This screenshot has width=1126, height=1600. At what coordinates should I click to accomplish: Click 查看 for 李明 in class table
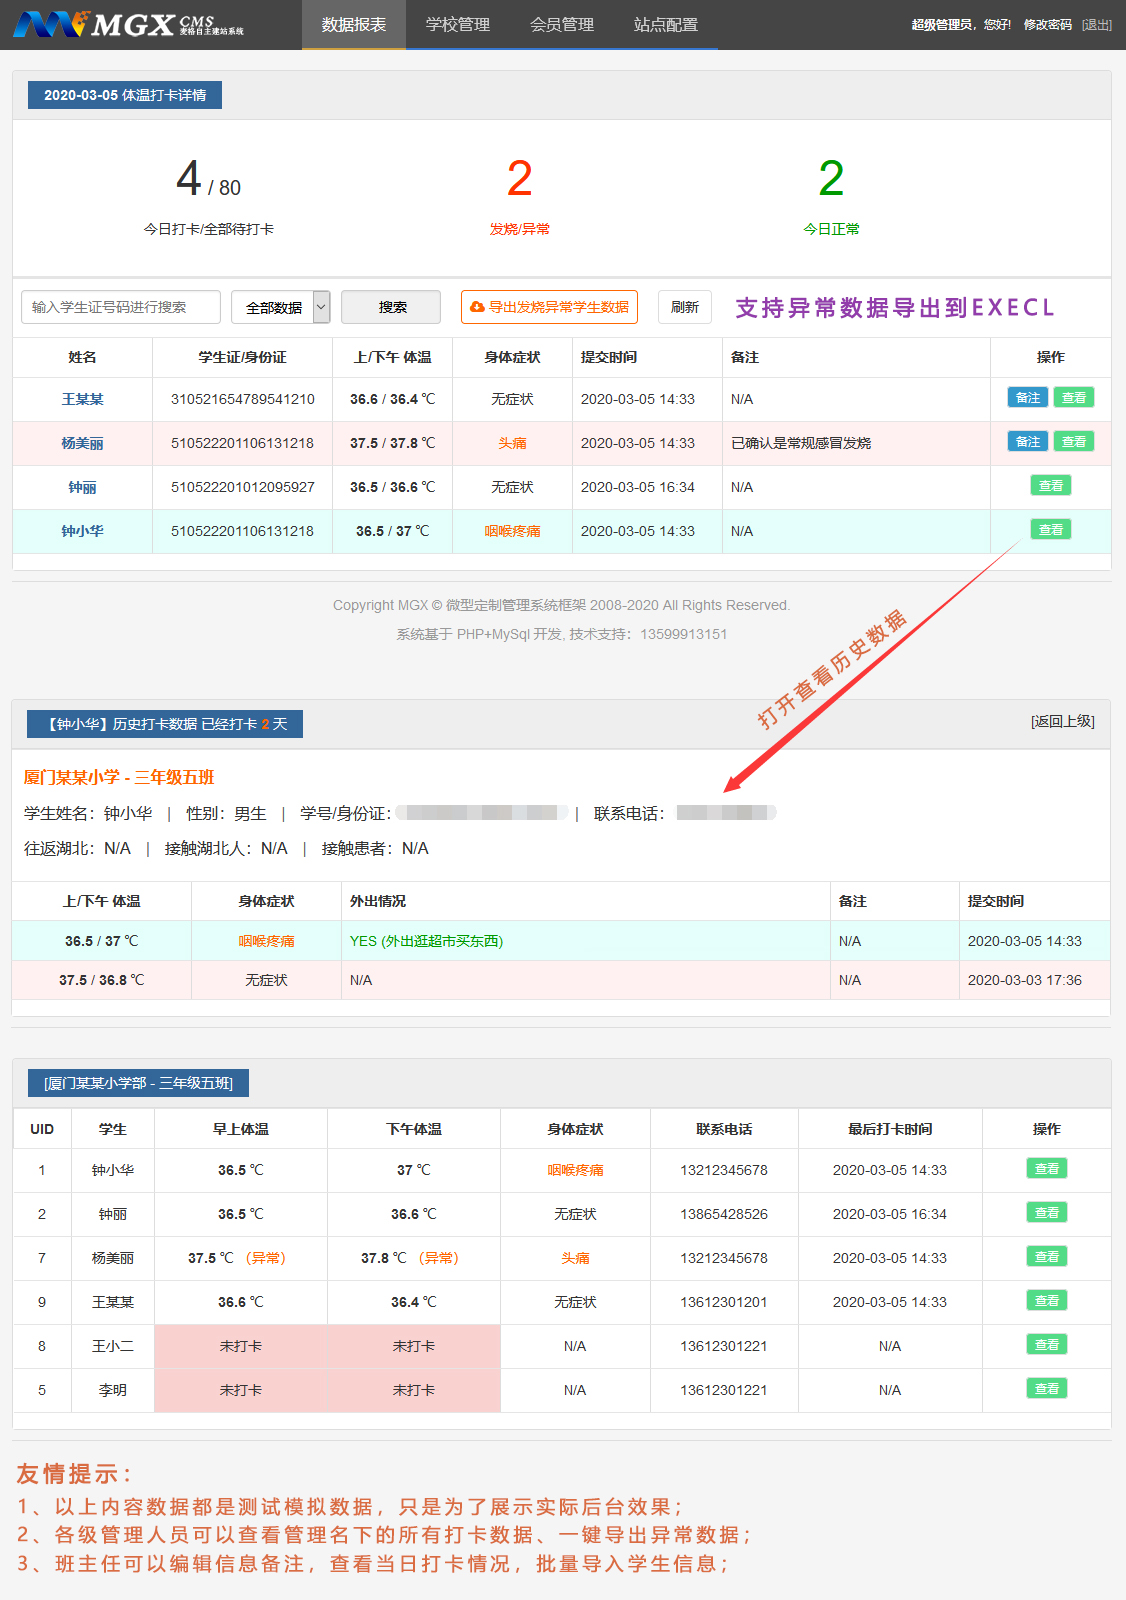click(1046, 1388)
